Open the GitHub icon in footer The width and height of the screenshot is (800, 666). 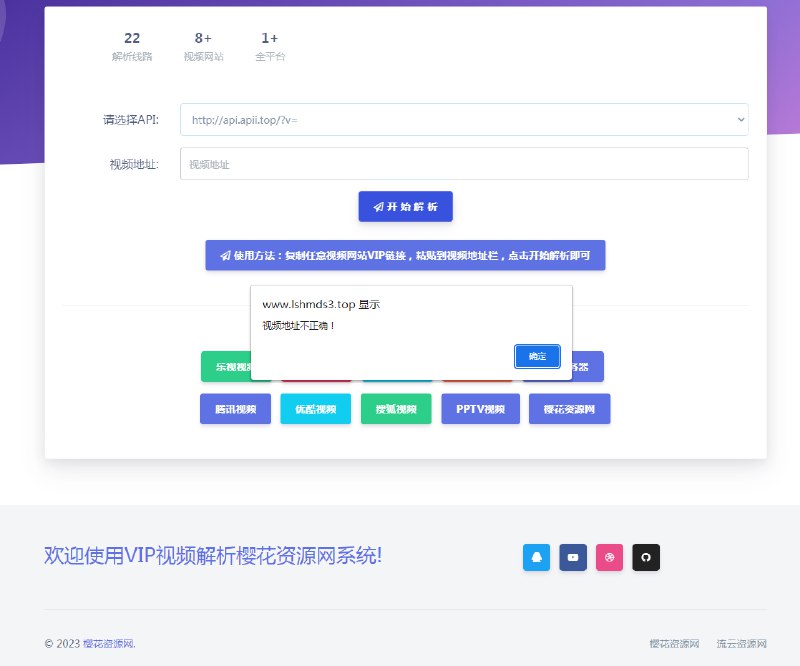(645, 558)
